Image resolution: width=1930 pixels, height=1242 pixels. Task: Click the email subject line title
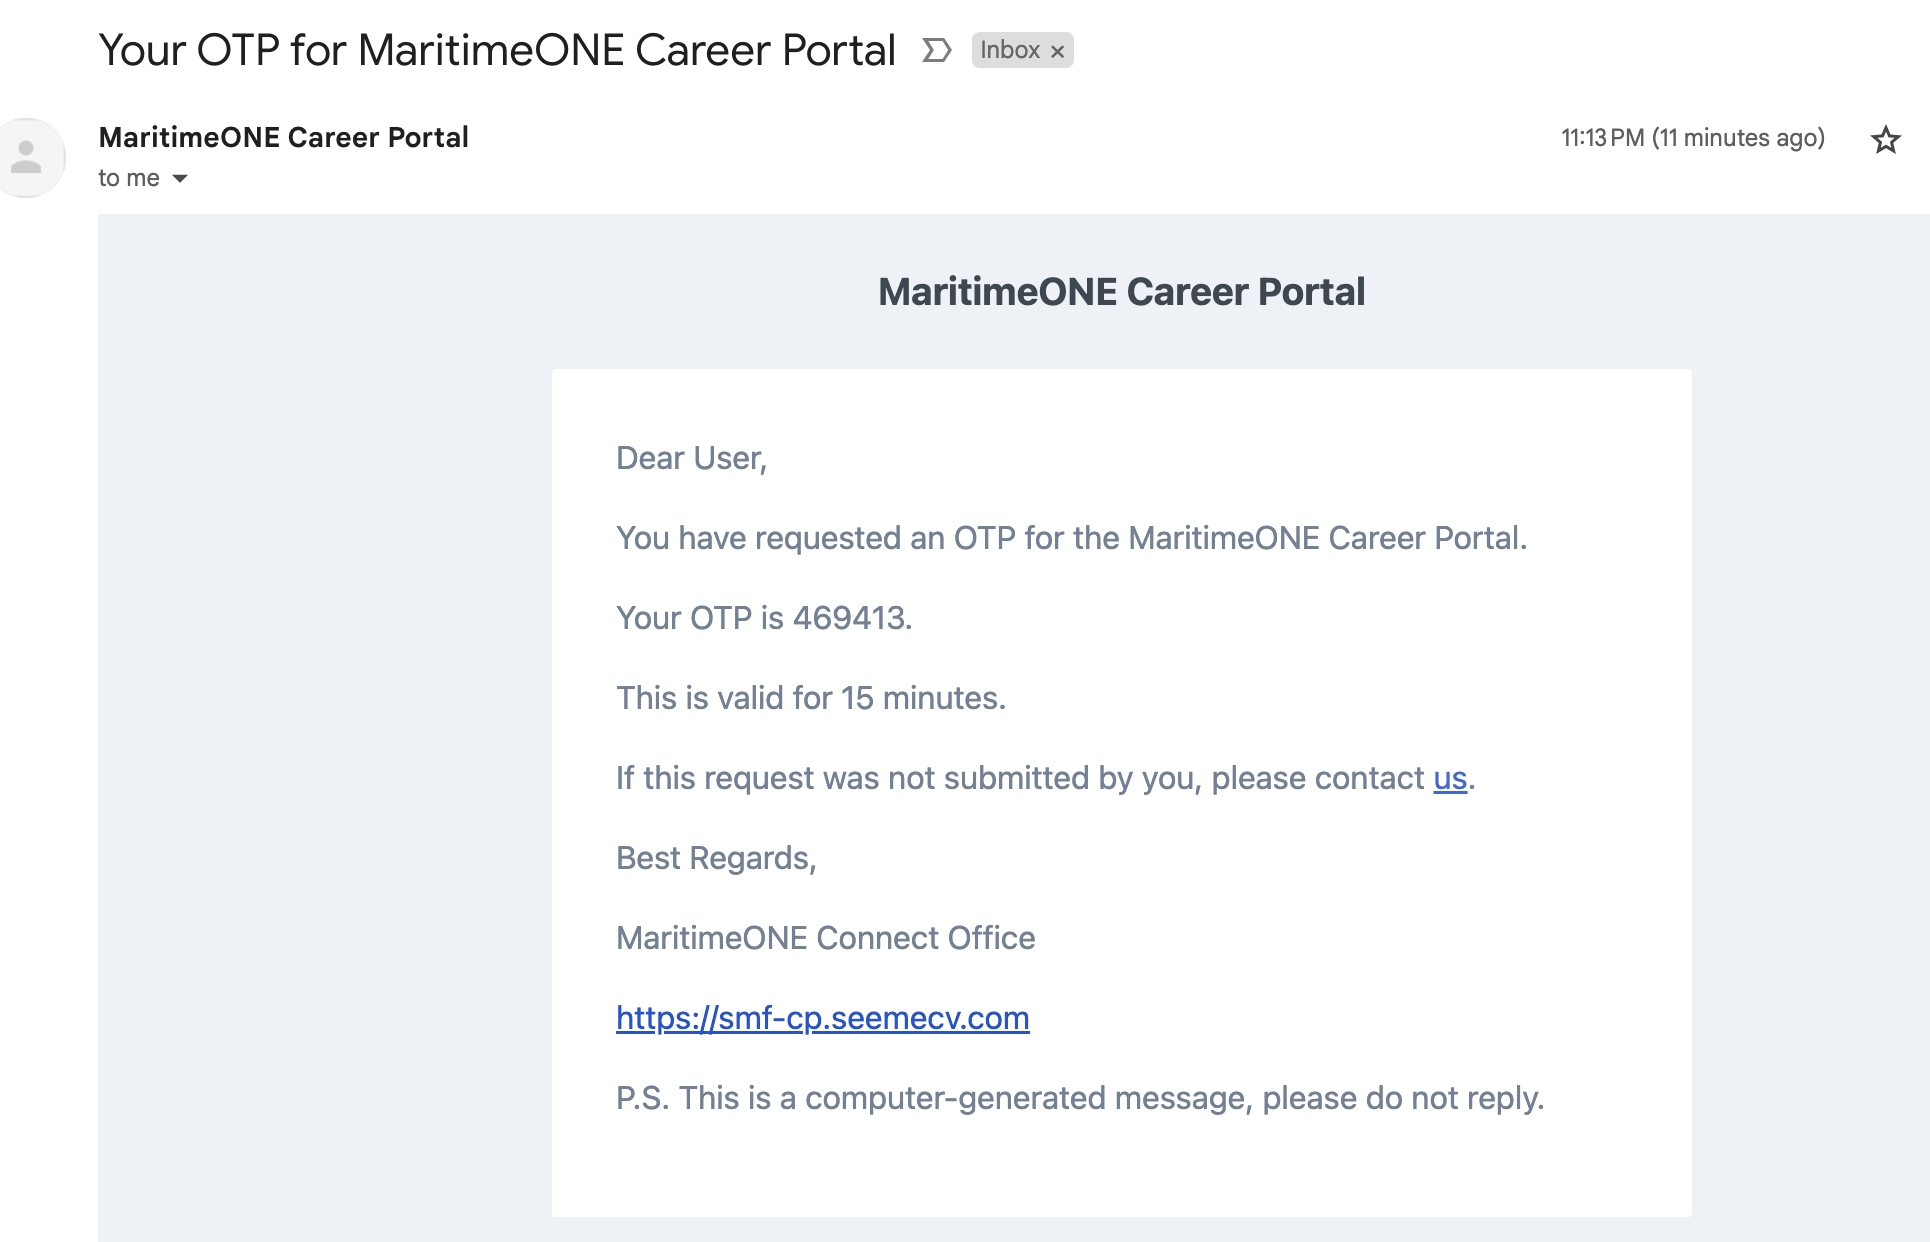(497, 50)
